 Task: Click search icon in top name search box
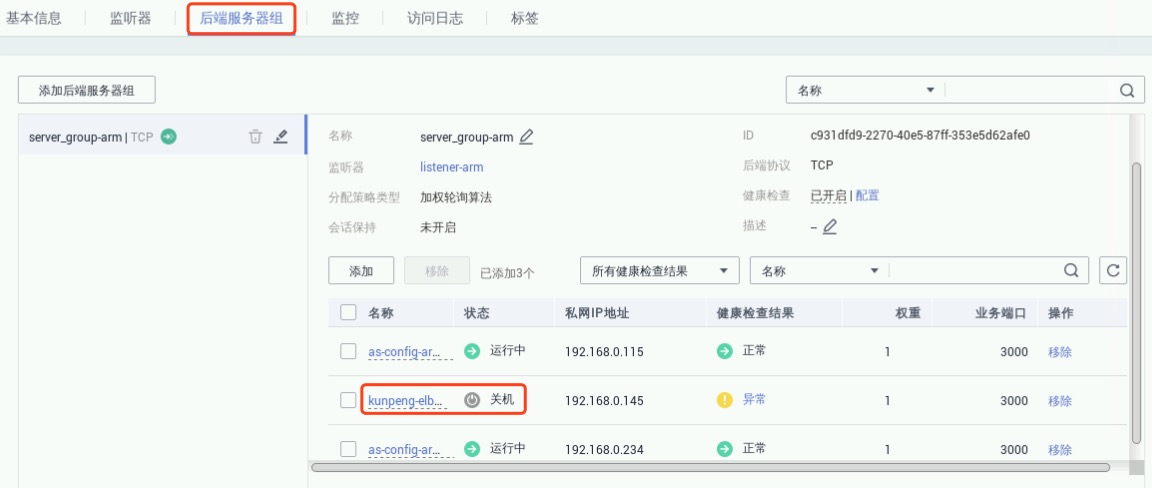(x=1127, y=90)
